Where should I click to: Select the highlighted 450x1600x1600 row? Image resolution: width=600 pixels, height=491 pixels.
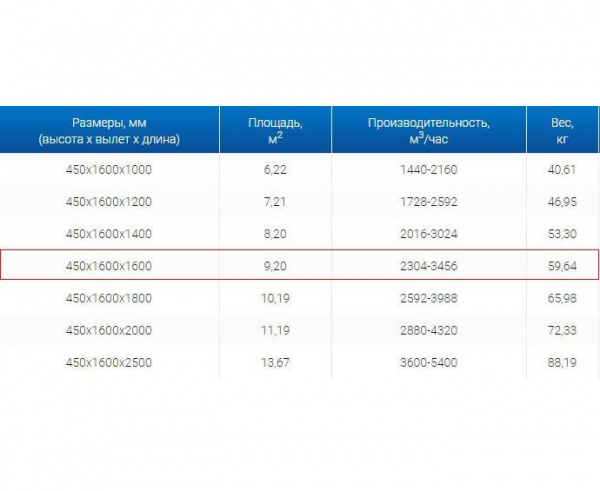299,265
